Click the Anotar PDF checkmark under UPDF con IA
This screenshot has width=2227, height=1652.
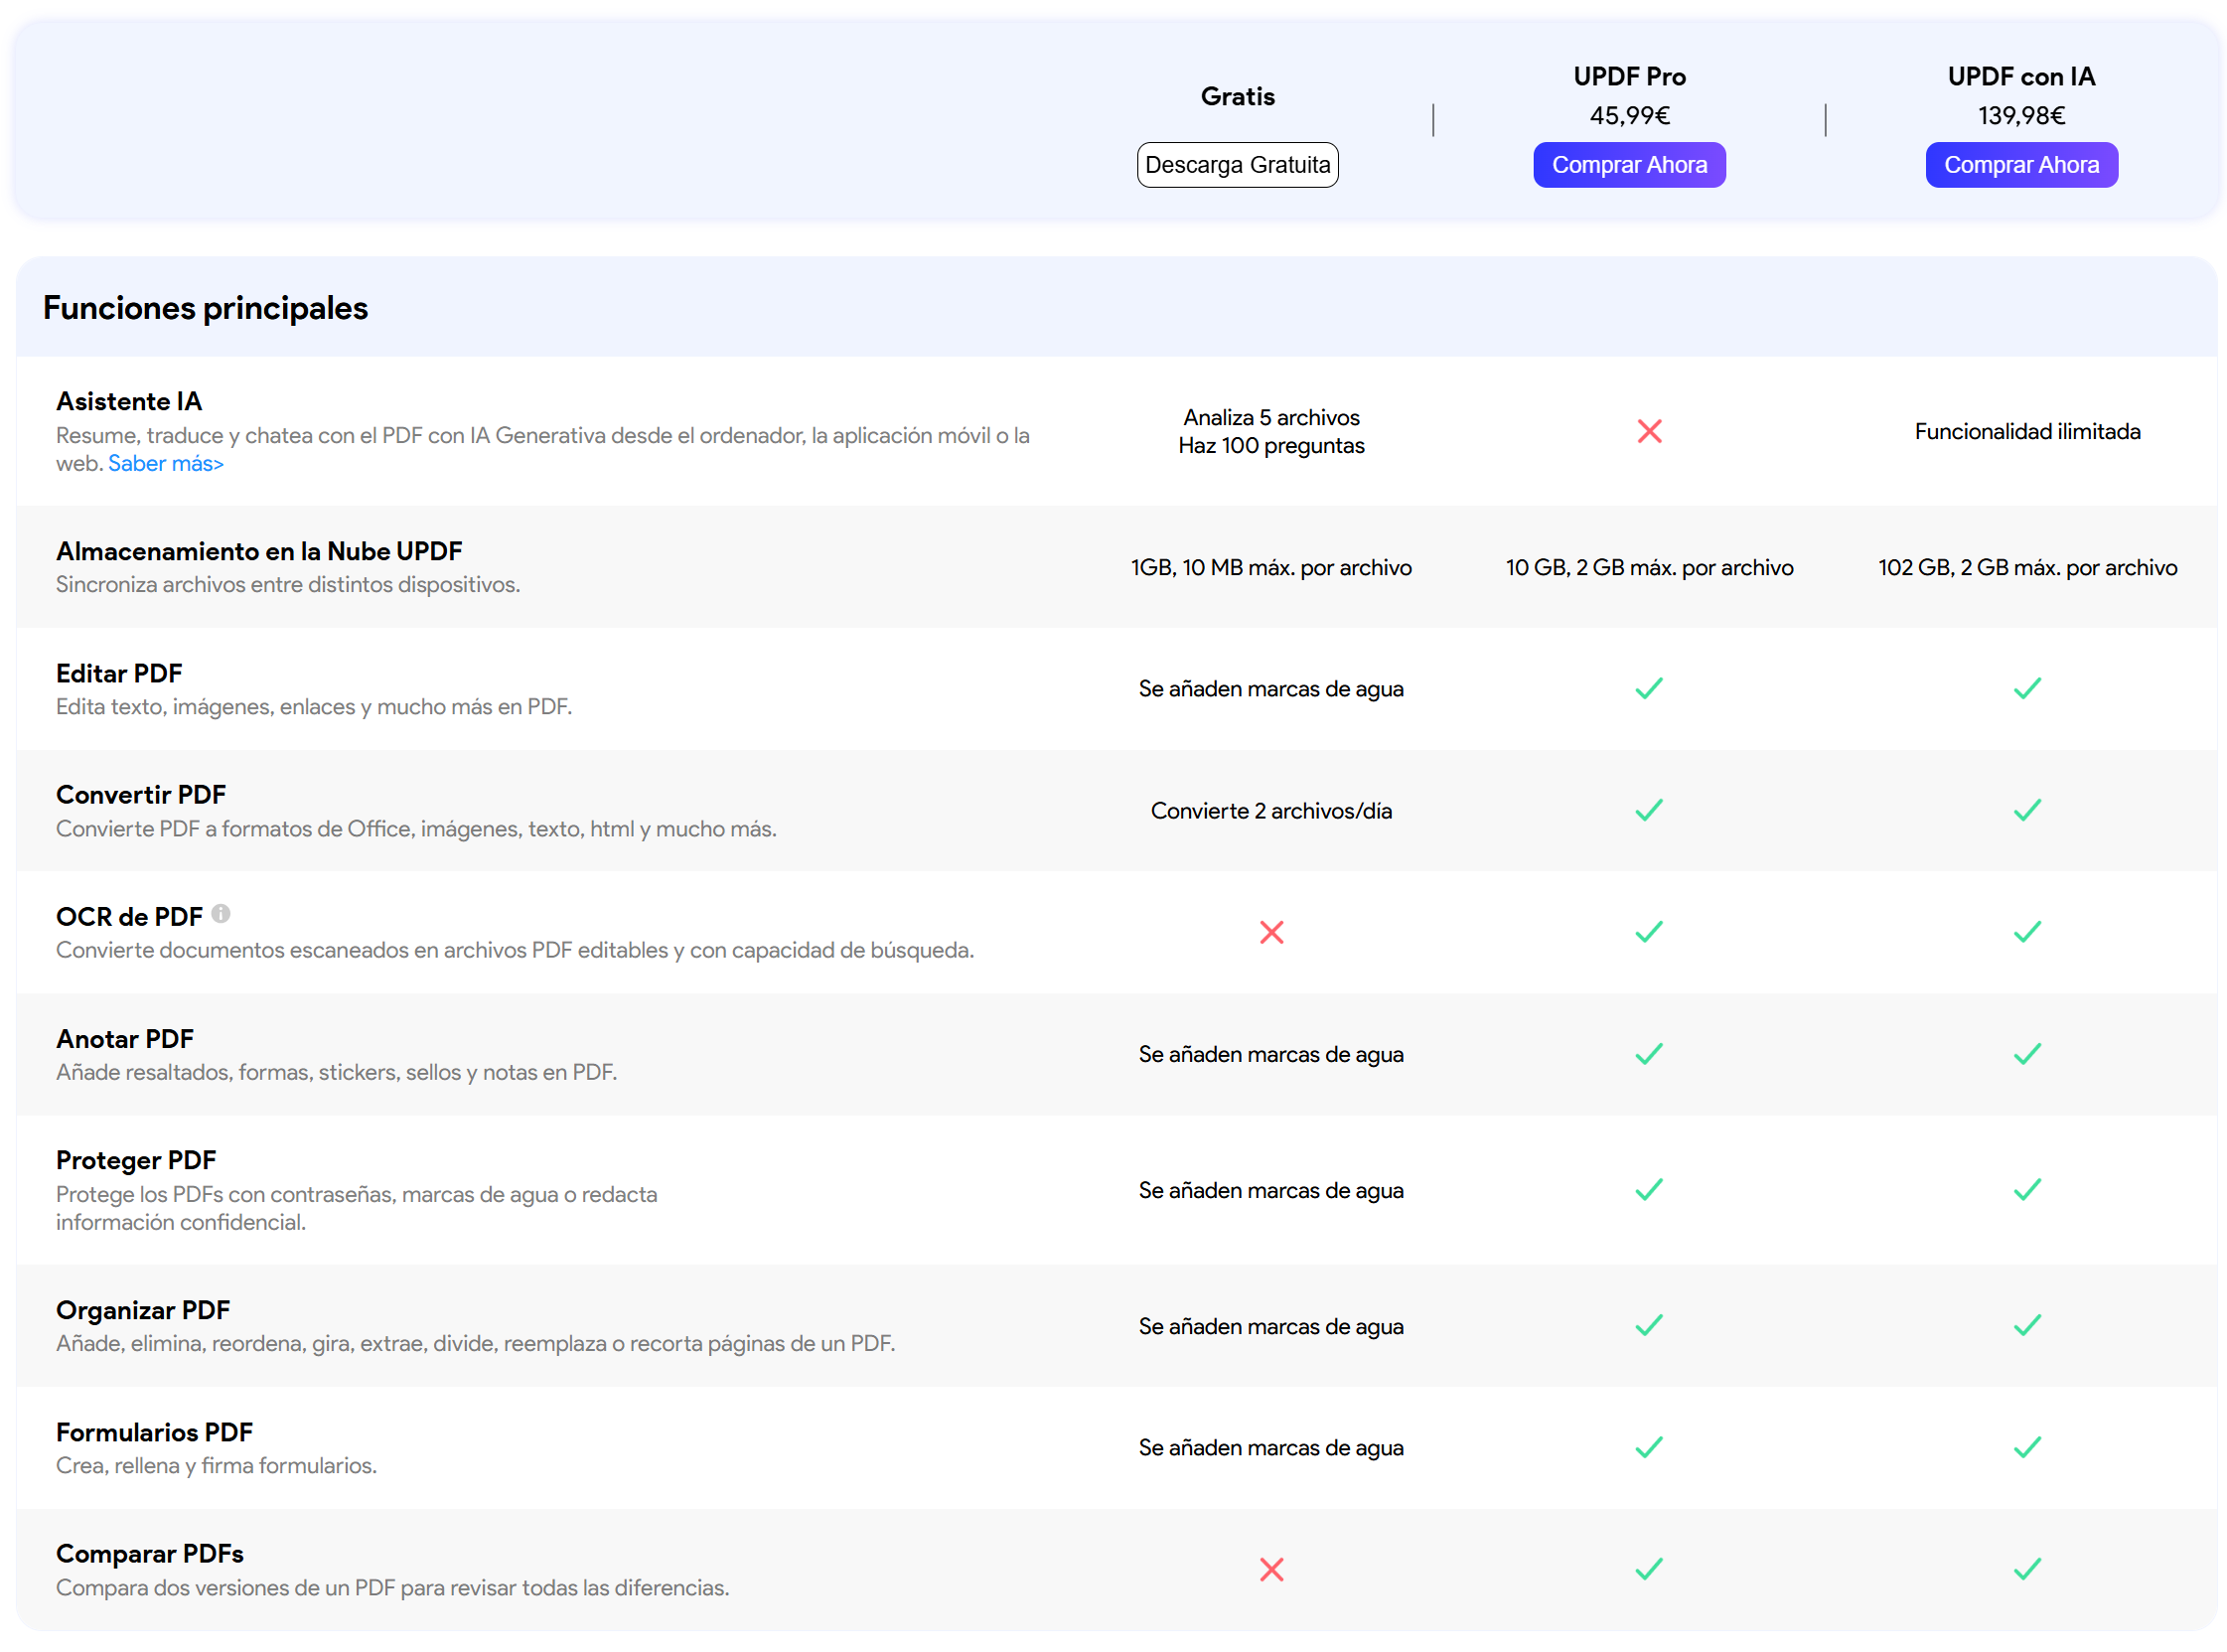pyautogui.click(x=2027, y=1054)
